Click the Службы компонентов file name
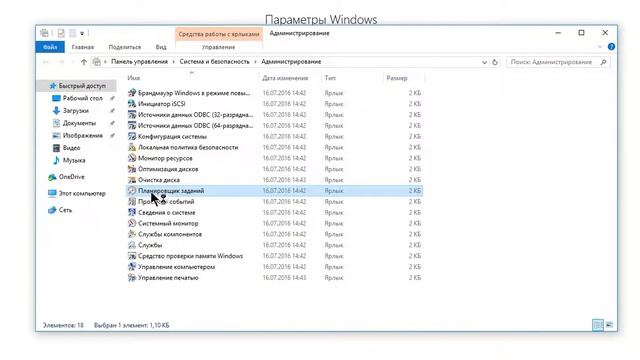 170,234
